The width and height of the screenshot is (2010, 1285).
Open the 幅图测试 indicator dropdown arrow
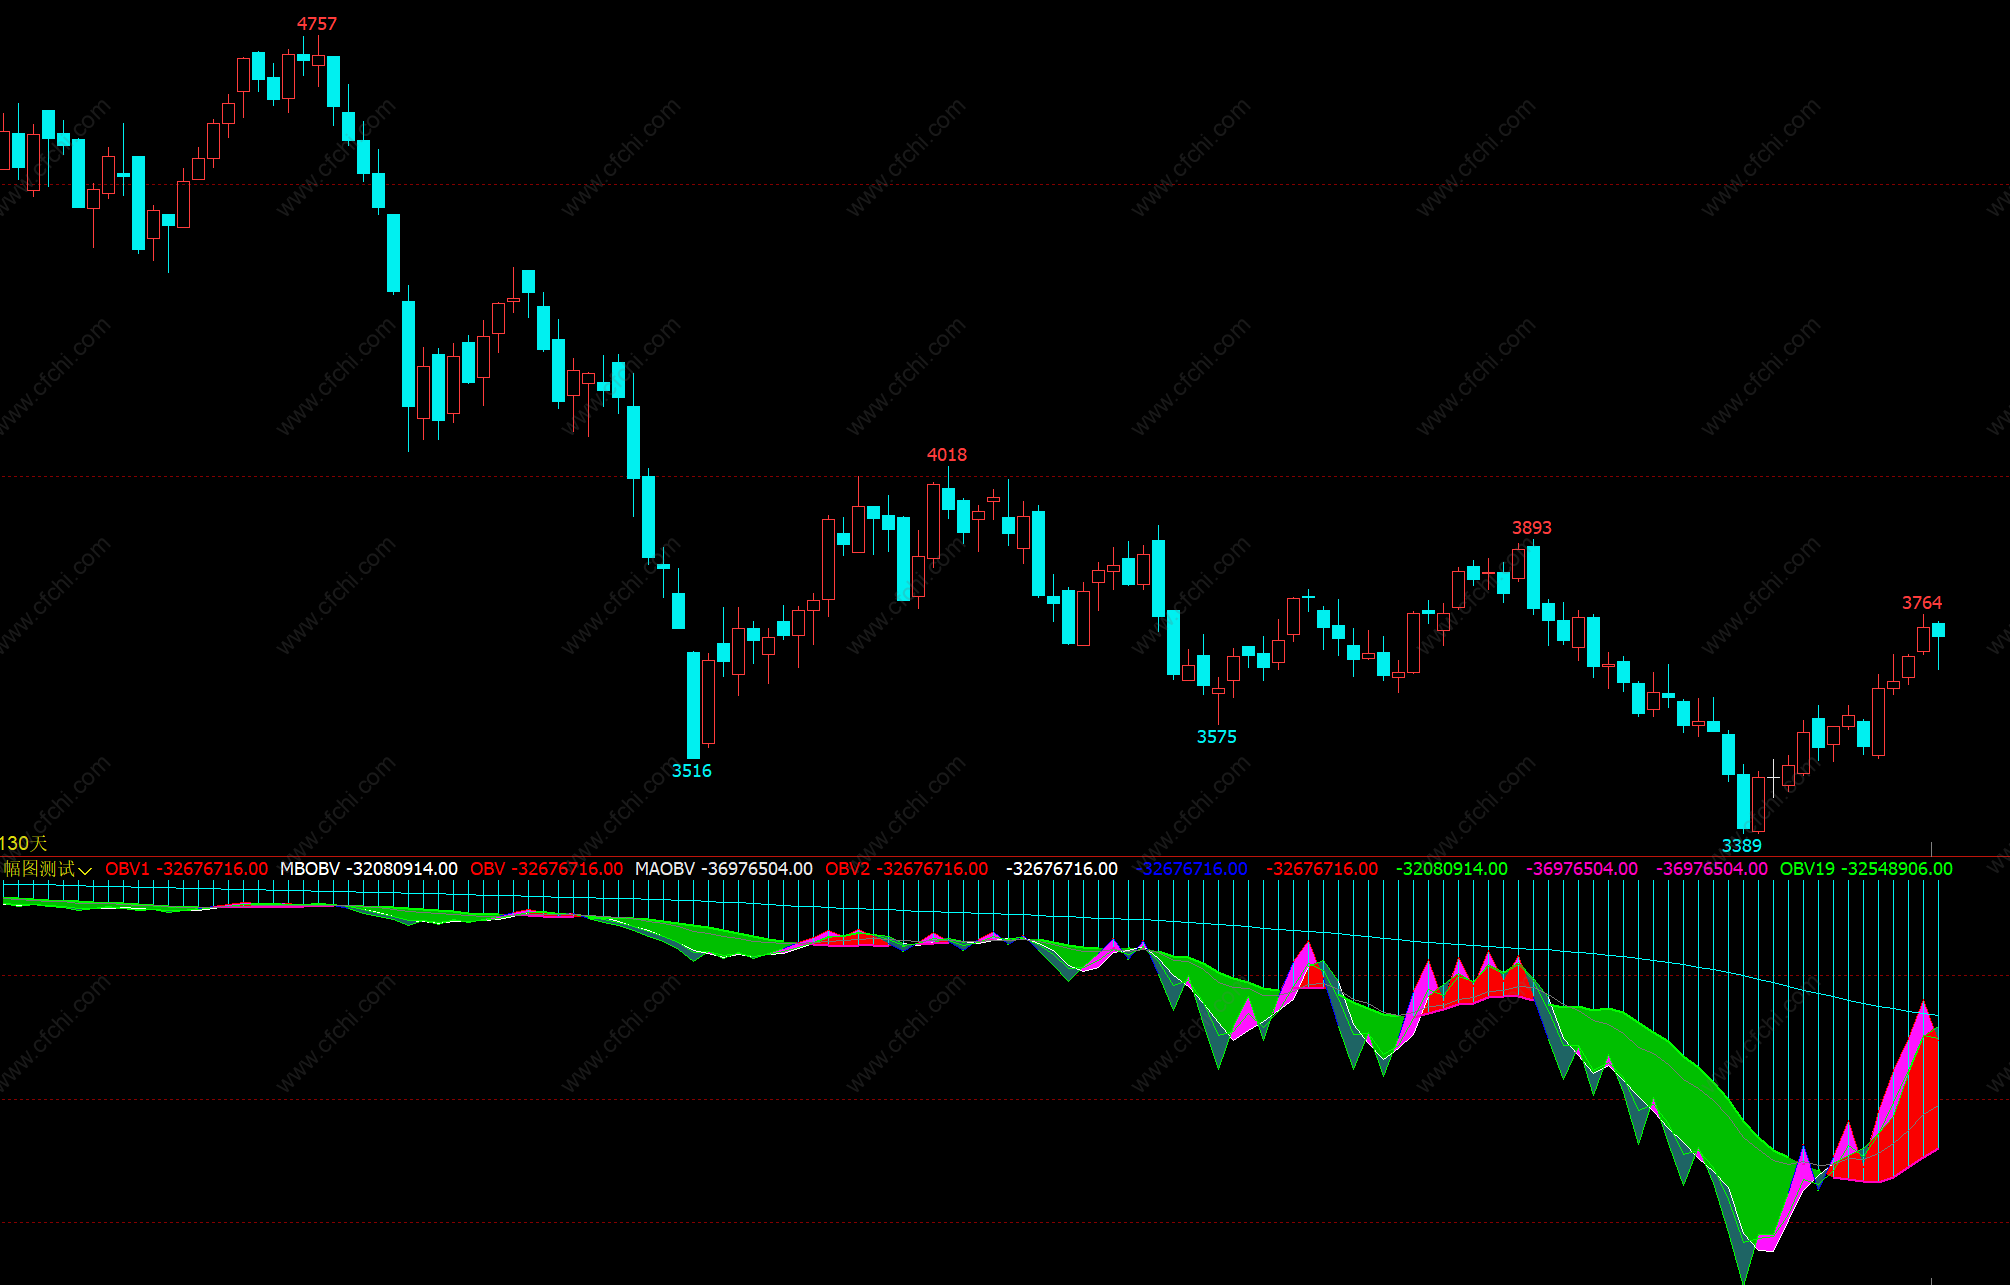tap(85, 871)
